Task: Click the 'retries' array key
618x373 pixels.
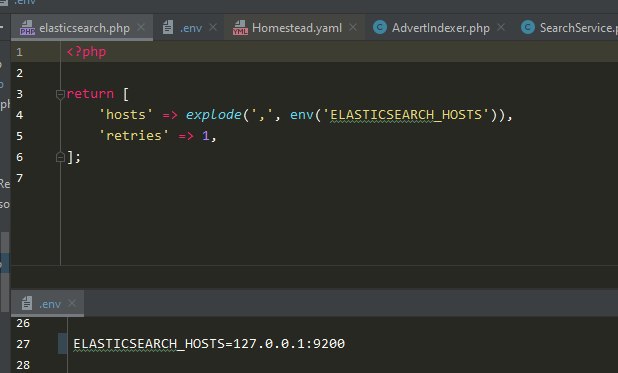Action: pos(134,136)
